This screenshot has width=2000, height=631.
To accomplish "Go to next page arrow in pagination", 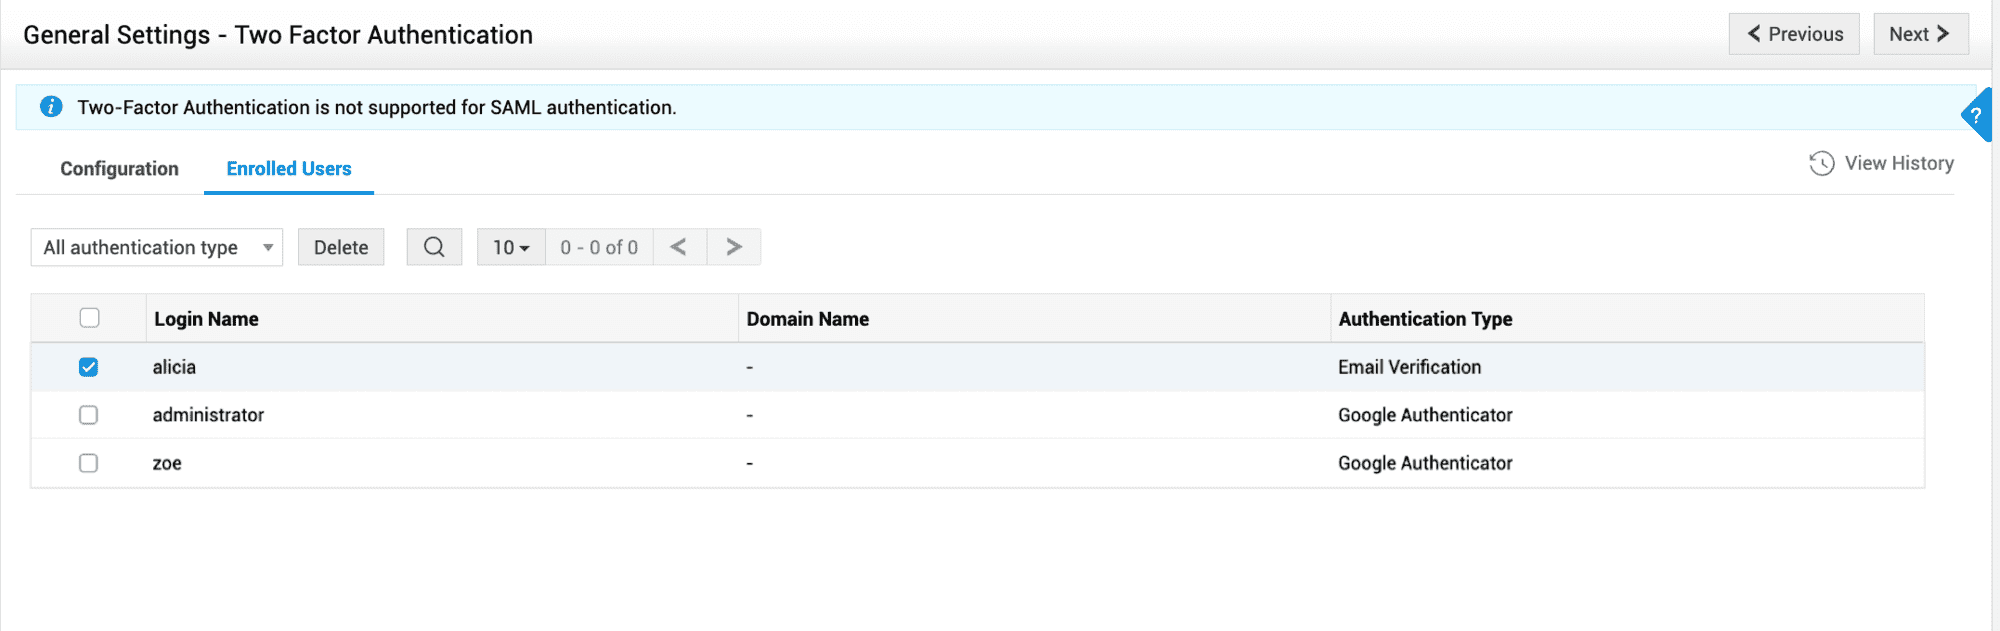I will (734, 247).
